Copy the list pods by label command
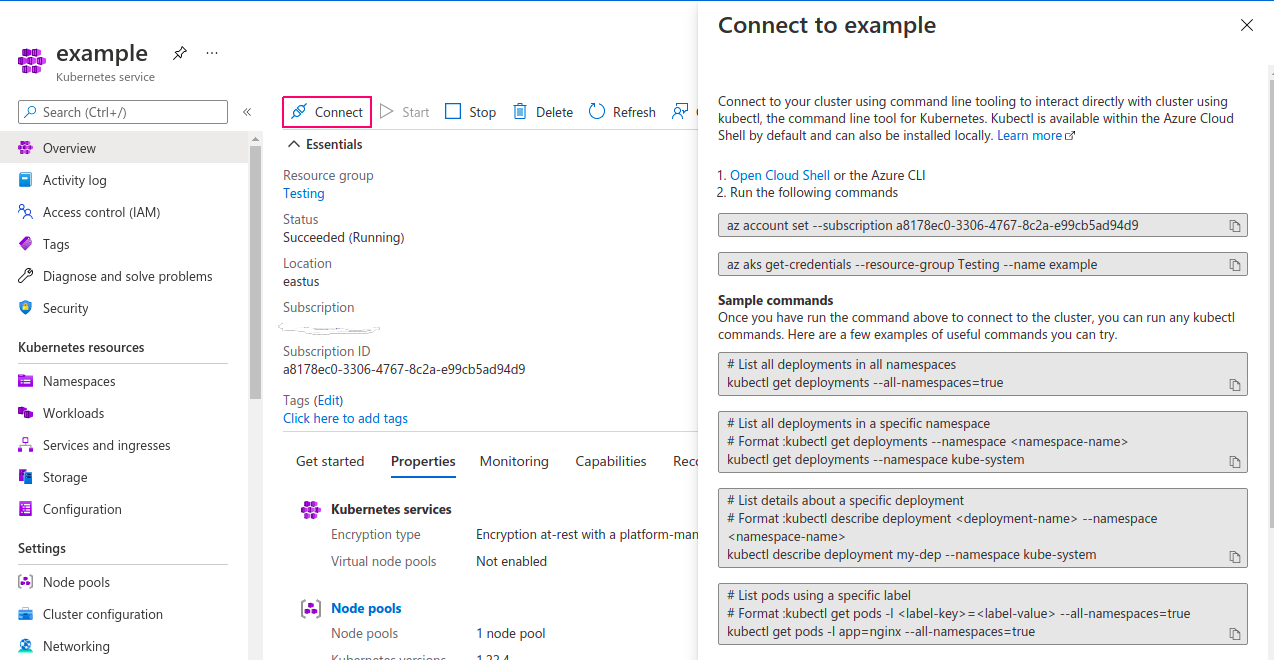 [x=1235, y=634]
